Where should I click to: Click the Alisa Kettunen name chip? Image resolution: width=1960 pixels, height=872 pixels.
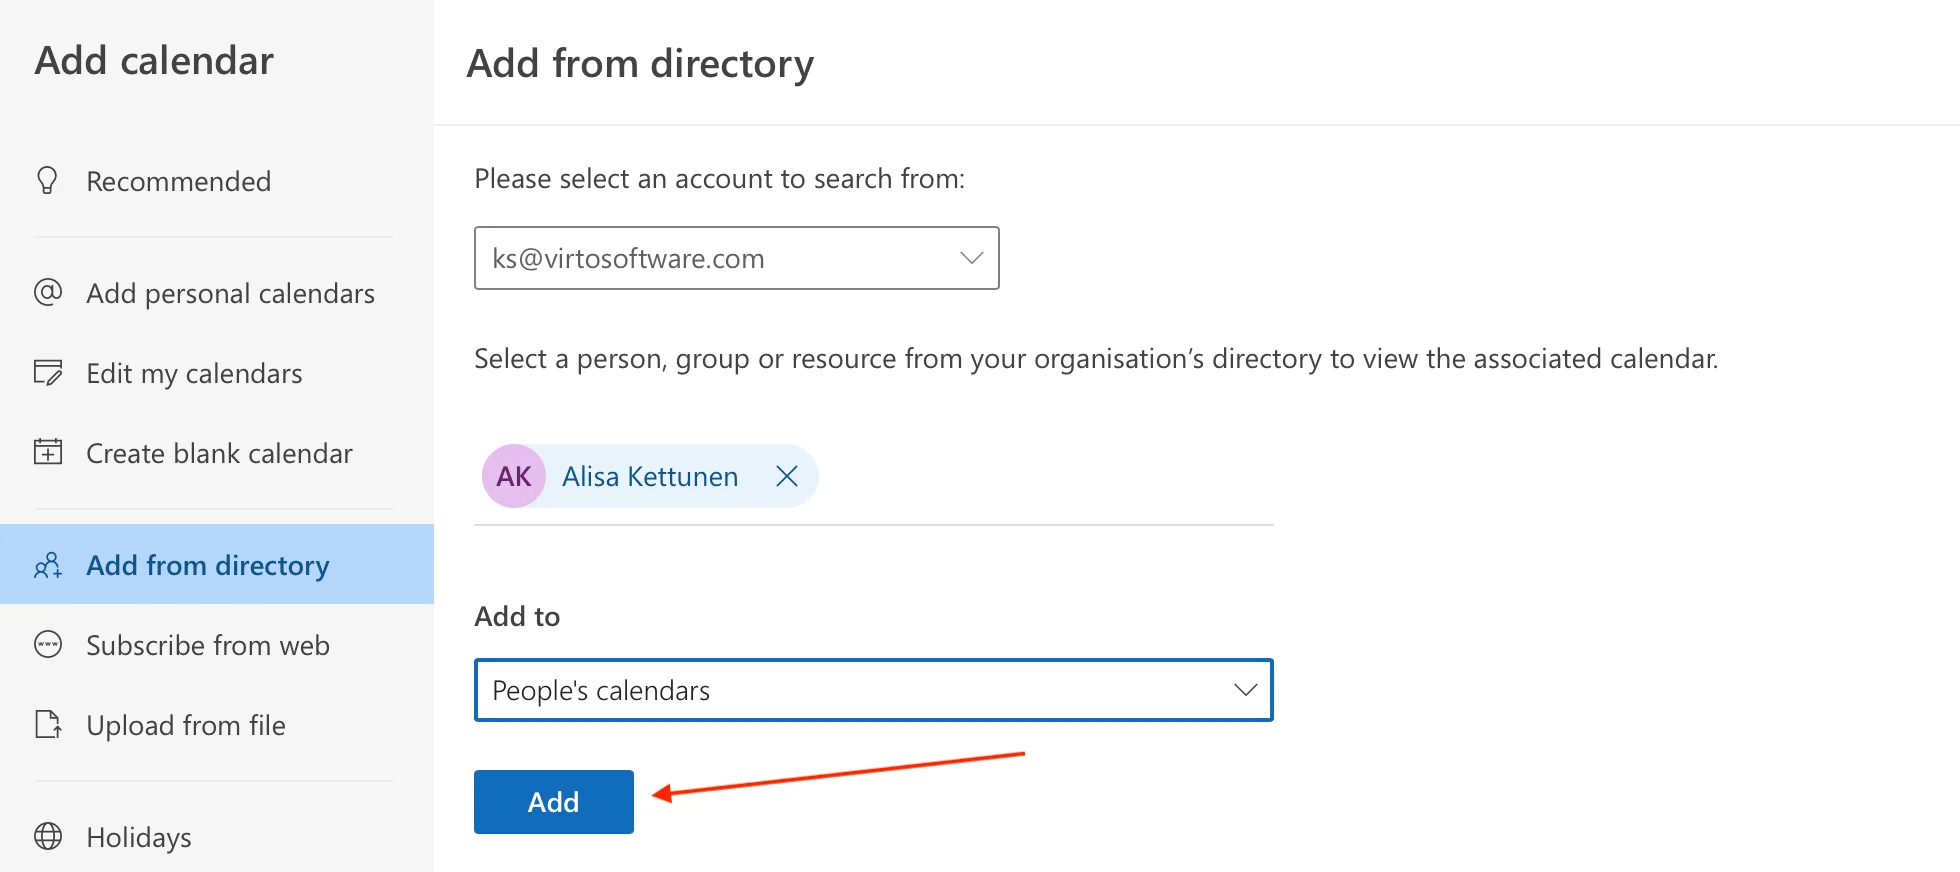click(650, 476)
